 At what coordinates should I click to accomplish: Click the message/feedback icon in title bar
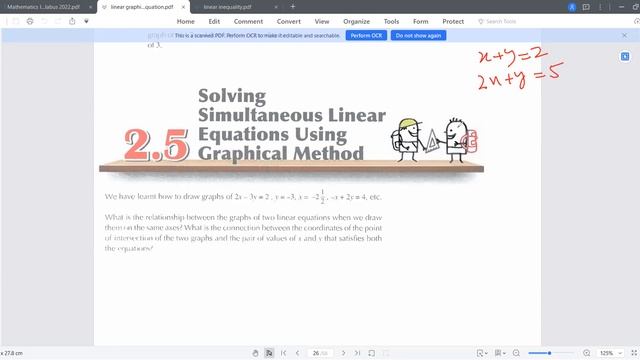click(x=586, y=7)
